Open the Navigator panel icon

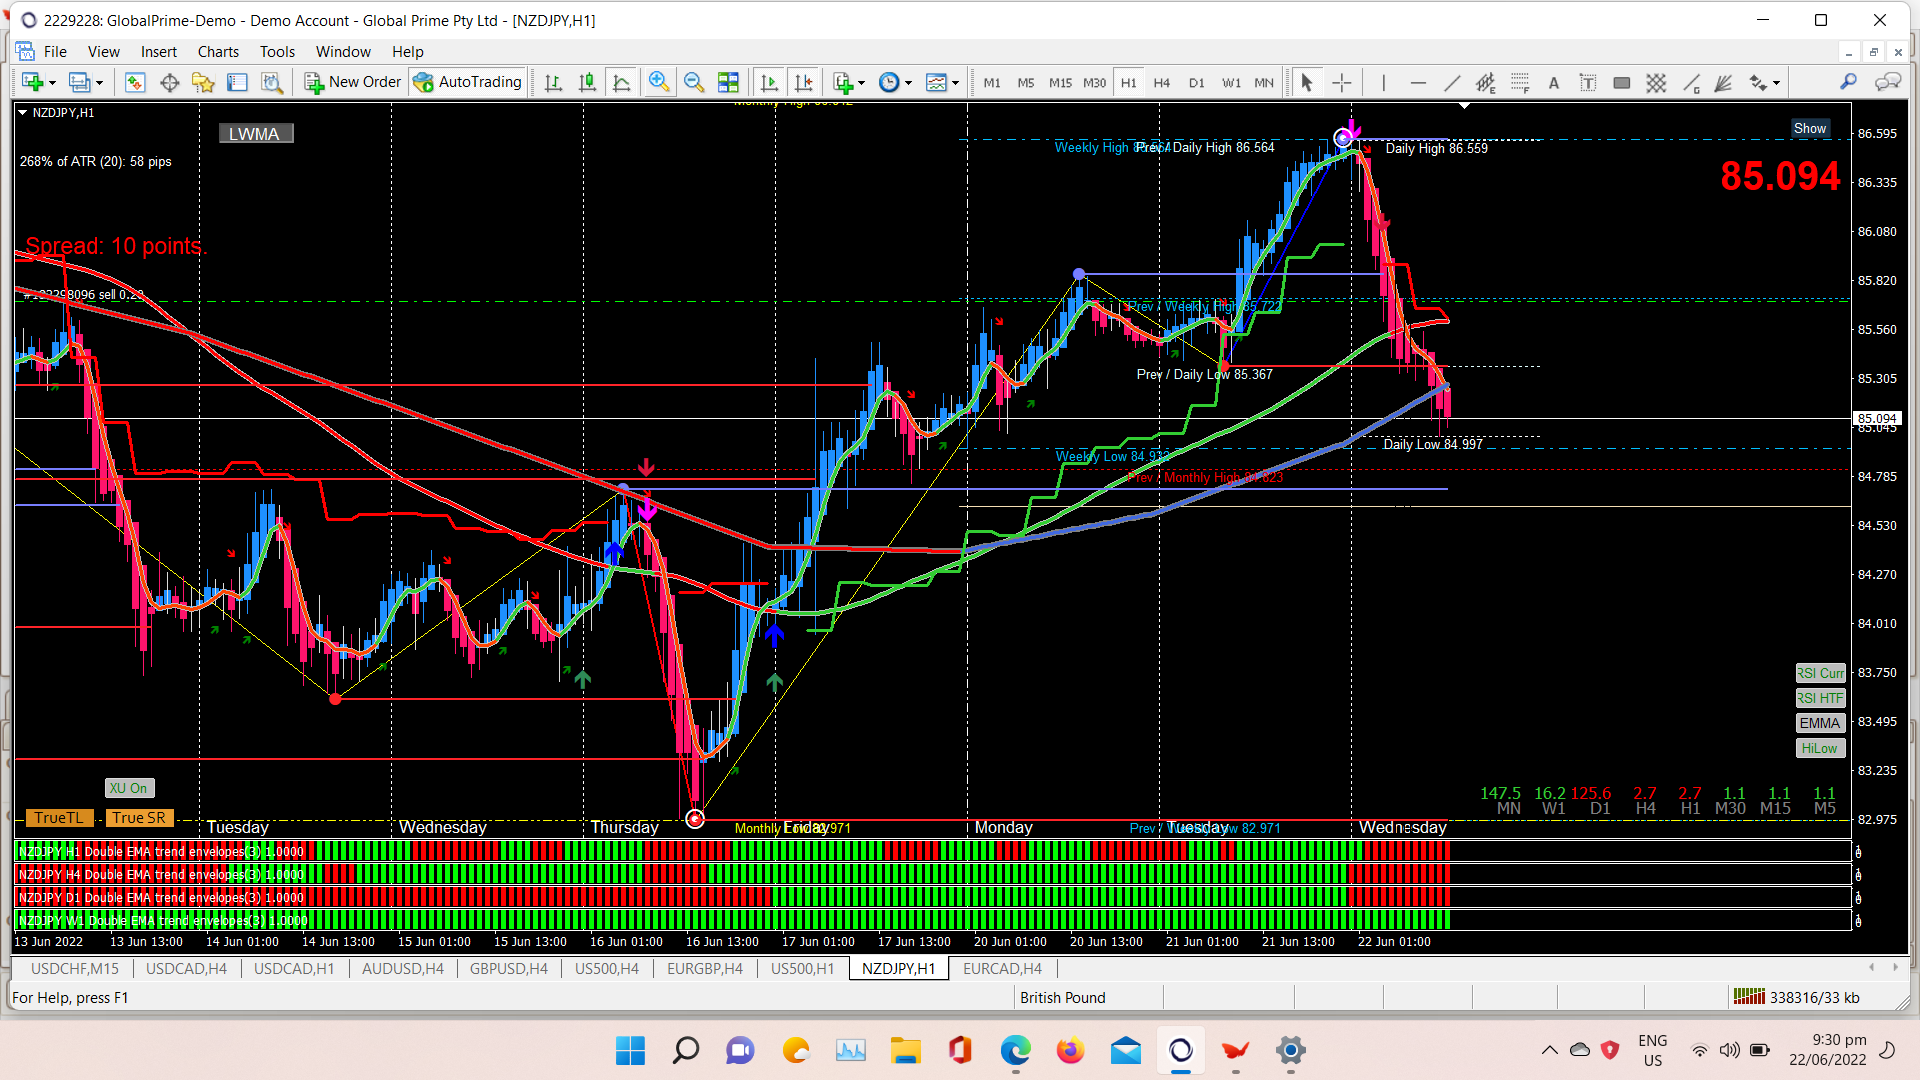point(203,82)
